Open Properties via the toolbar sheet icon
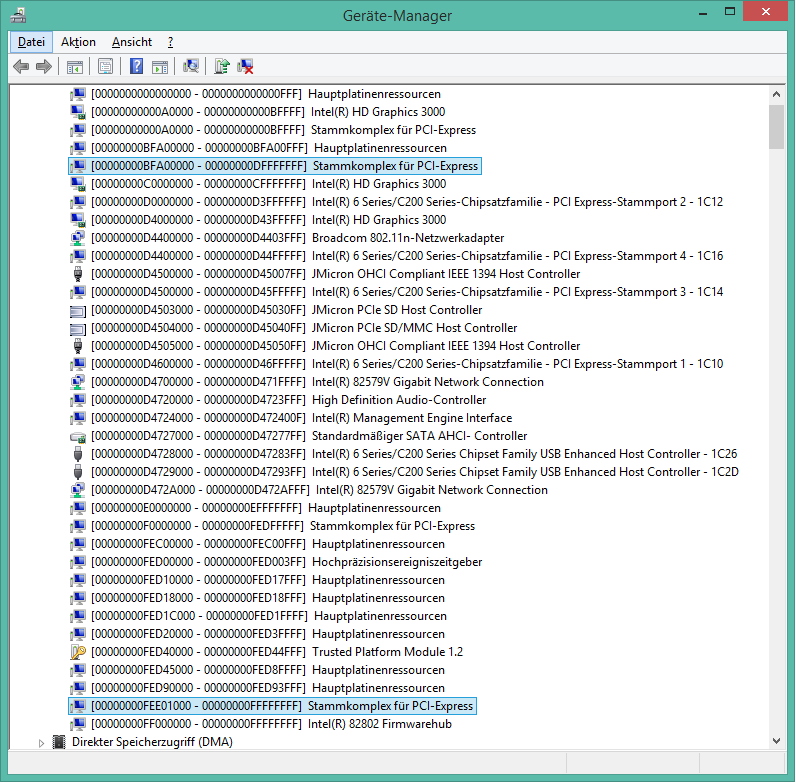The width and height of the screenshot is (796, 783). tap(105, 67)
